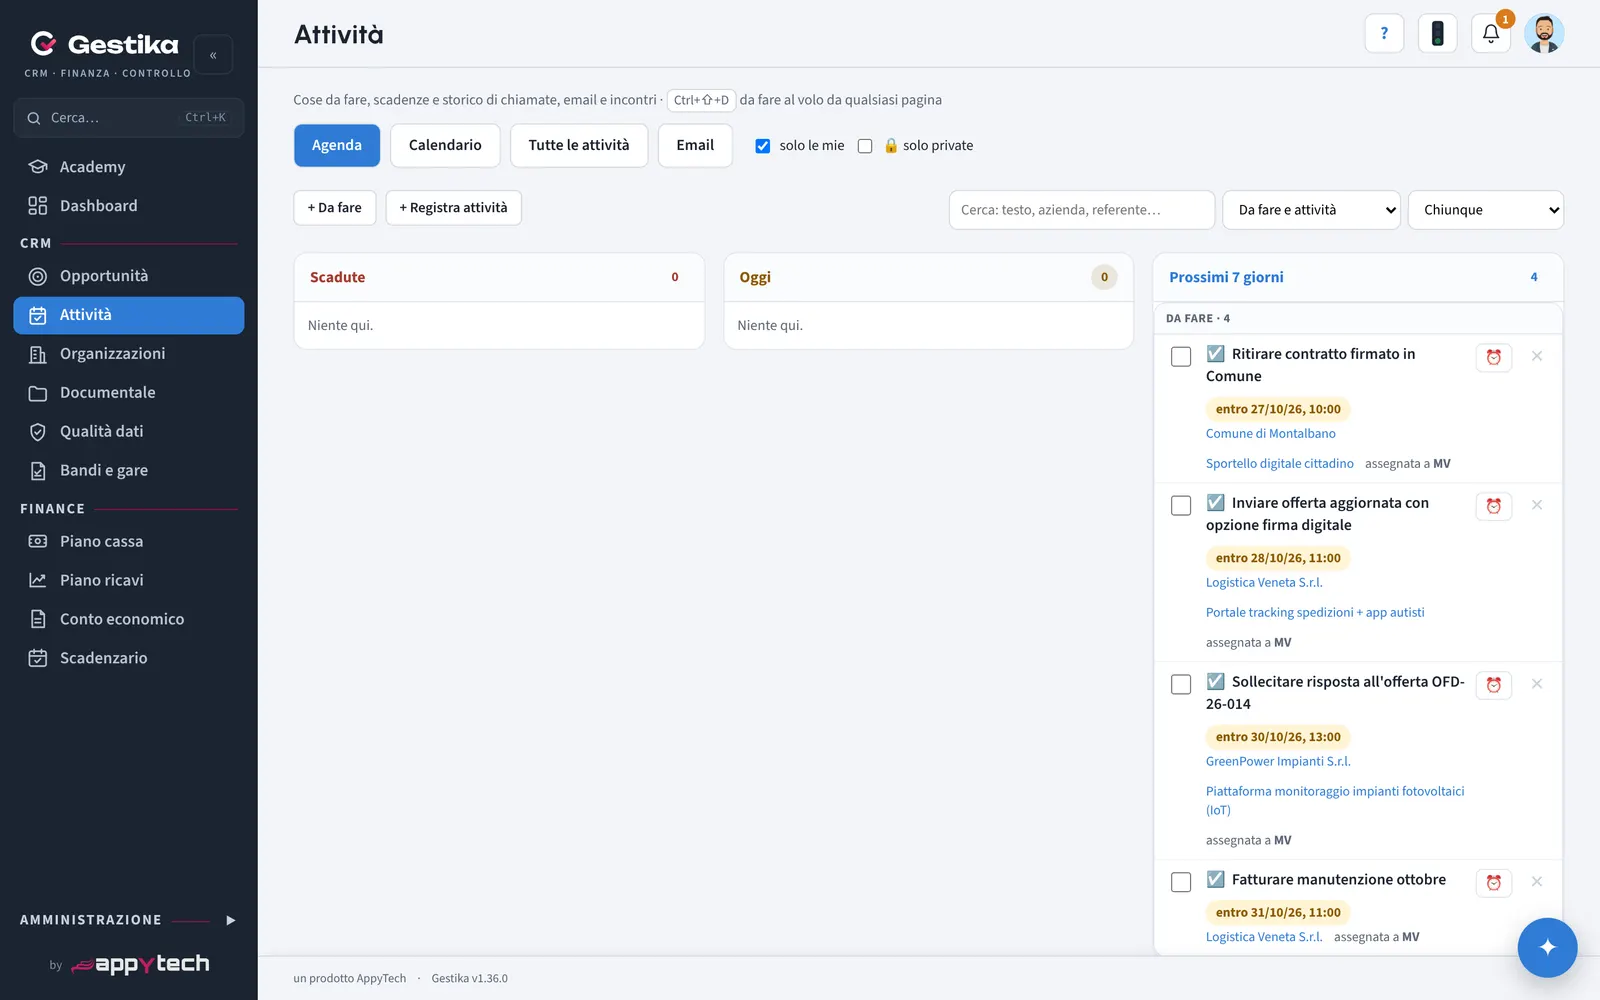Image resolution: width=1600 pixels, height=1000 pixels.
Task: Open the Chiunque assignee dropdown
Action: click(x=1485, y=210)
